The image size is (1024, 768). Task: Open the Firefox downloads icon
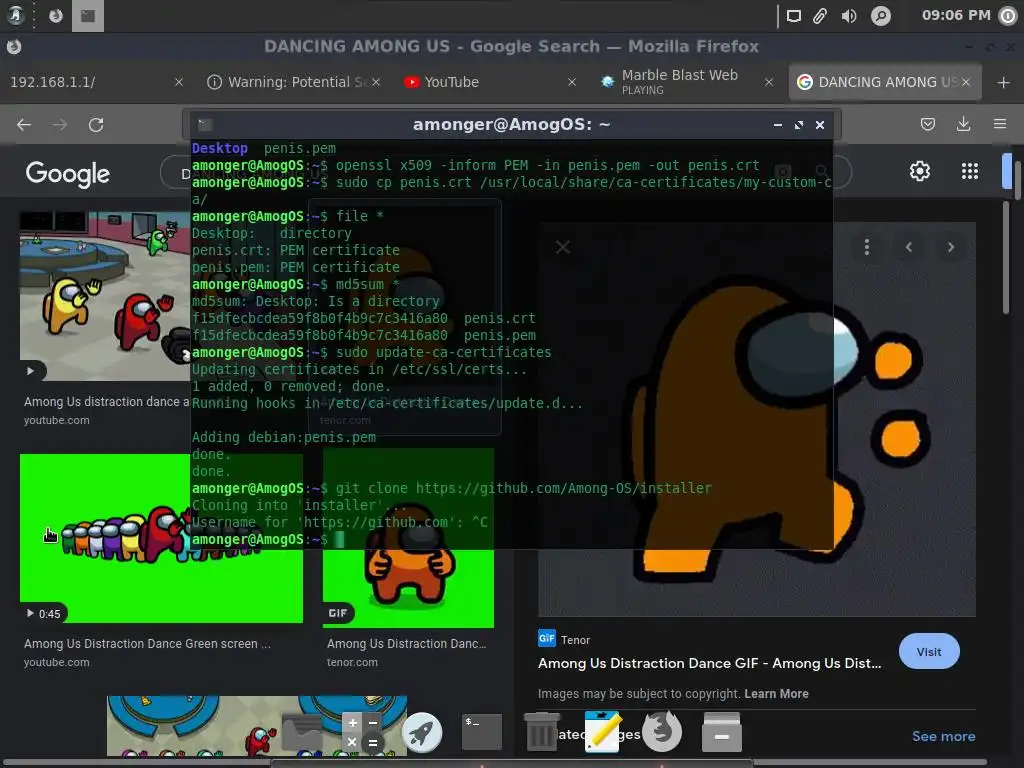tap(963, 124)
